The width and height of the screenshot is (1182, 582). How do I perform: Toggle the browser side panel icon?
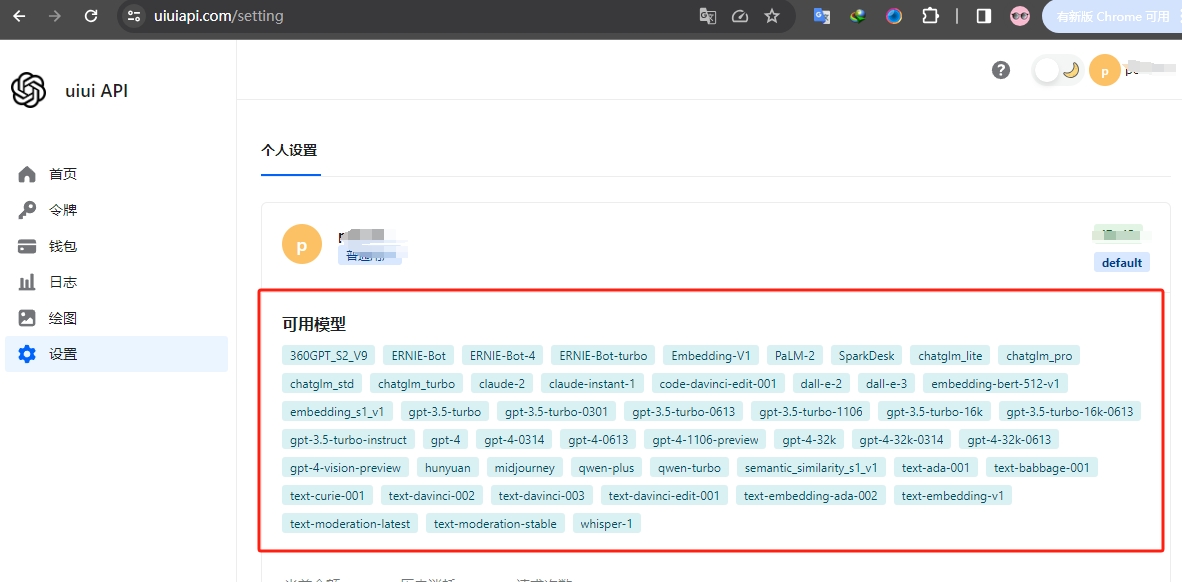984,16
